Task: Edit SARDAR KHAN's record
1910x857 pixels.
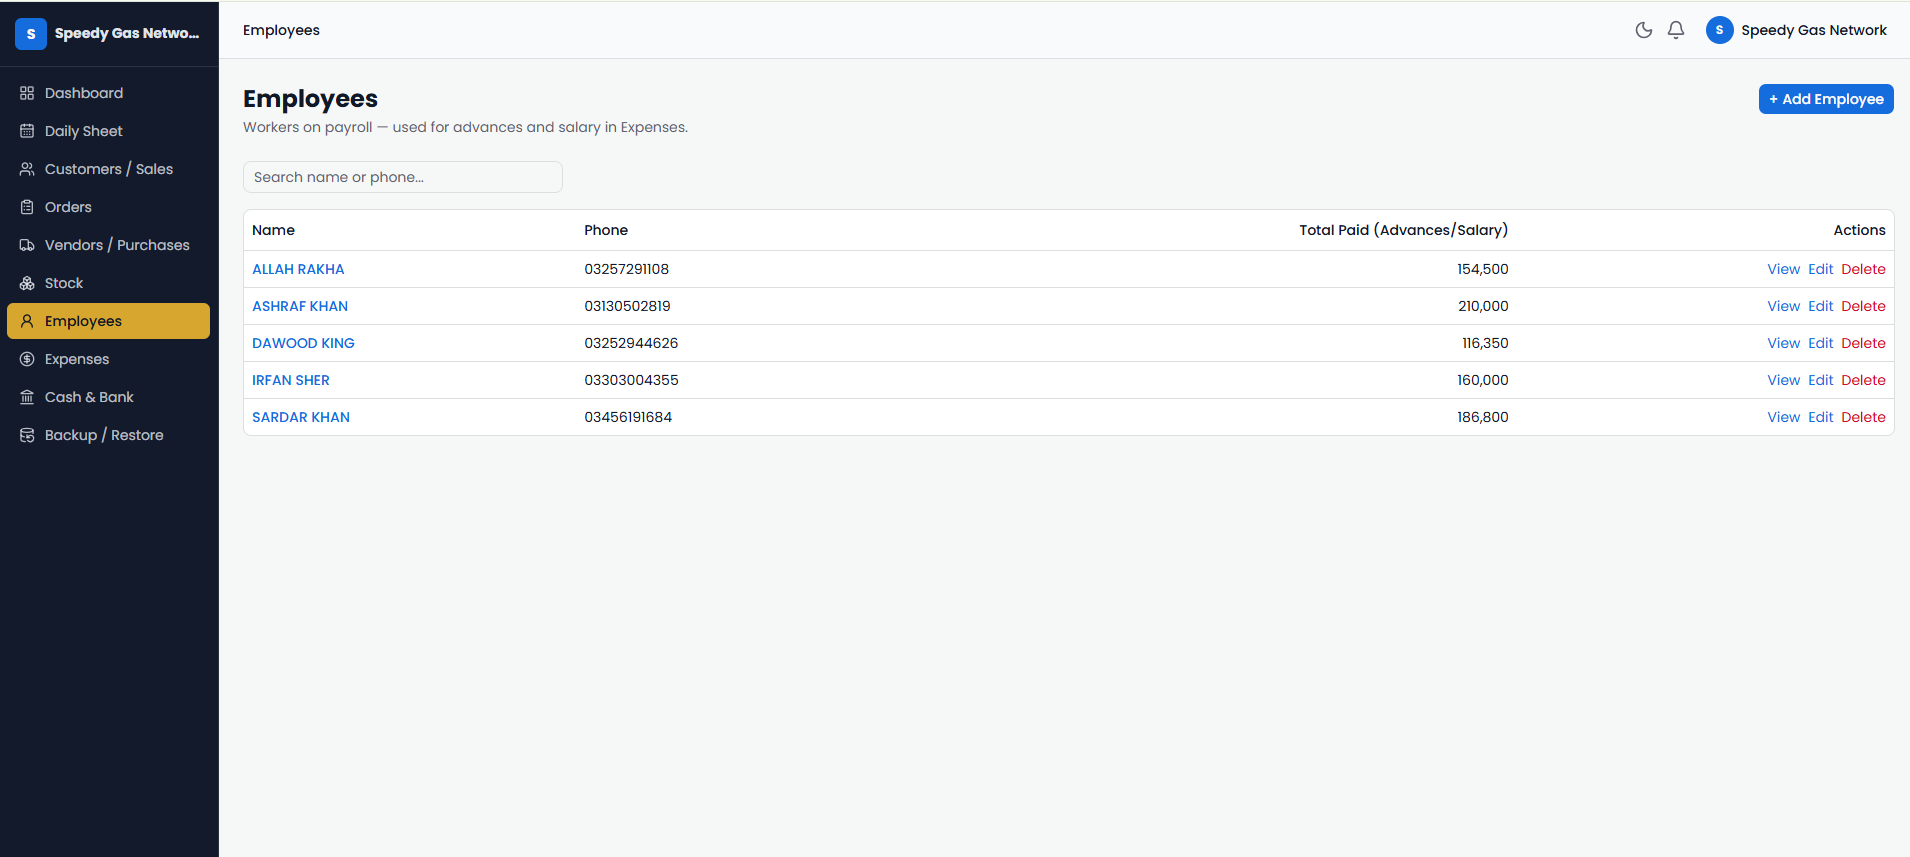Action: pos(1820,417)
